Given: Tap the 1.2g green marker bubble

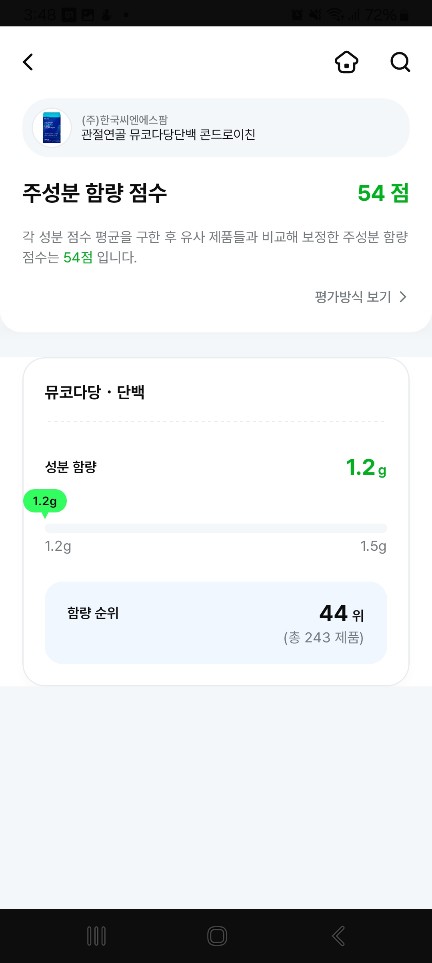Looking at the screenshot, I should click(x=44, y=502).
